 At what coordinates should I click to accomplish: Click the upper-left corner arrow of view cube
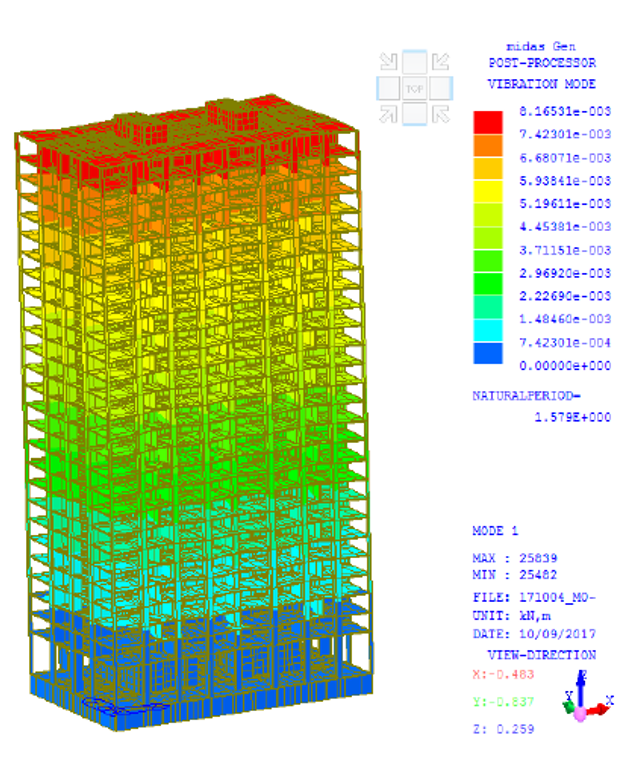(389, 62)
